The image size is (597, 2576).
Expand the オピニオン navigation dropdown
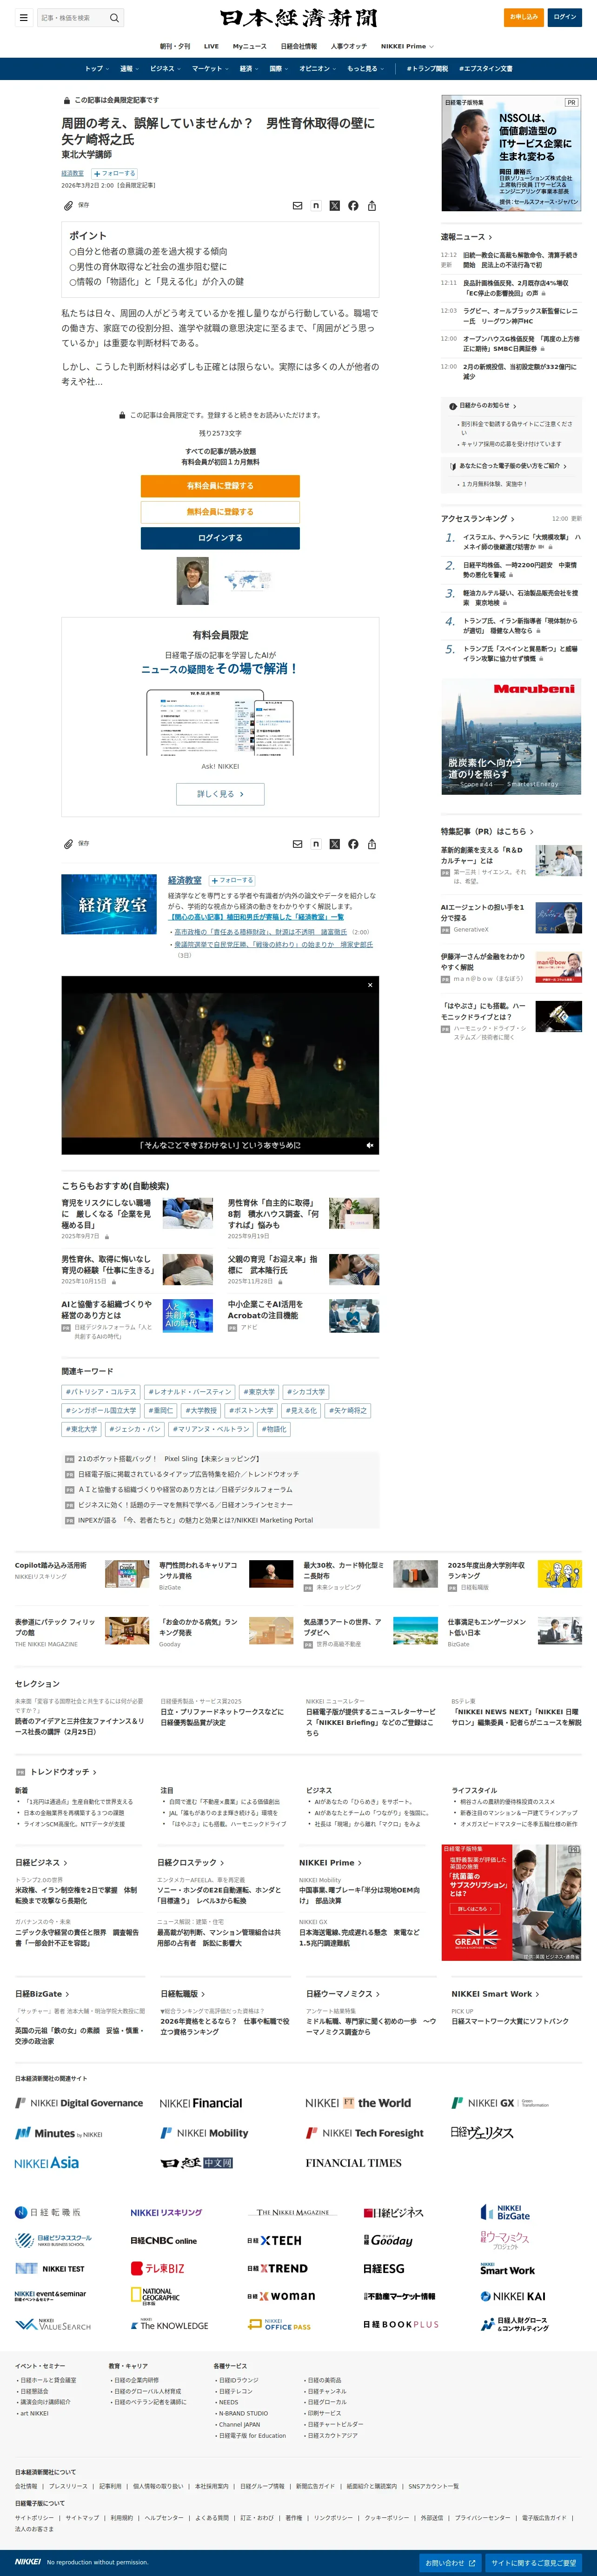[x=318, y=69]
